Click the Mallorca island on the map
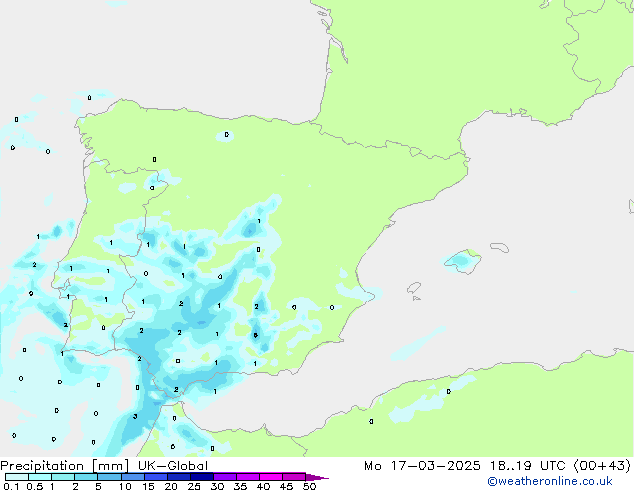Image resolution: width=634 pixels, height=490 pixels. pyautogui.click(x=463, y=261)
